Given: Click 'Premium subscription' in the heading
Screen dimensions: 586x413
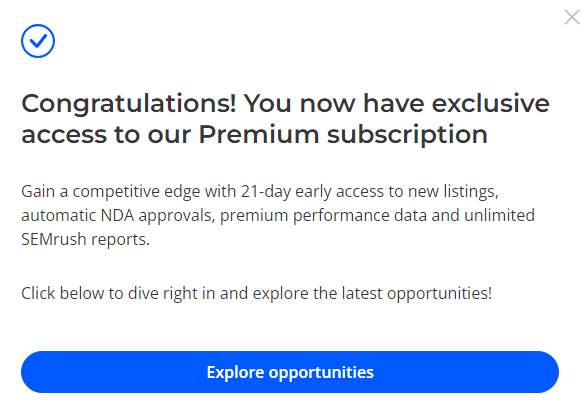Looking at the screenshot, I should click(343, 135).
